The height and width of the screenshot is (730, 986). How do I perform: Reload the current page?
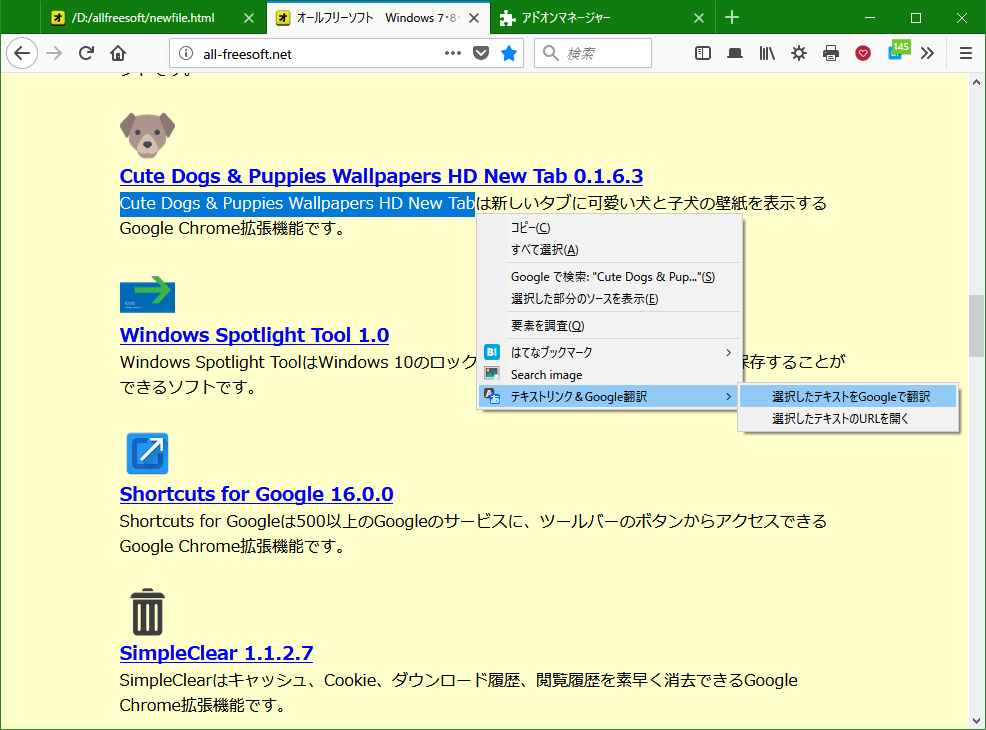coord(86,53)
